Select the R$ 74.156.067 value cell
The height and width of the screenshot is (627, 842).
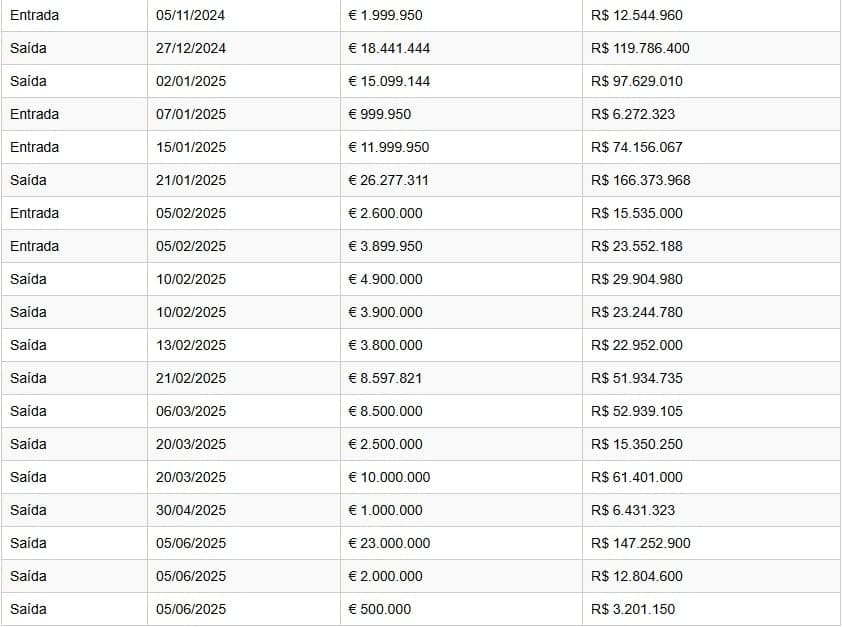point(636,147)
